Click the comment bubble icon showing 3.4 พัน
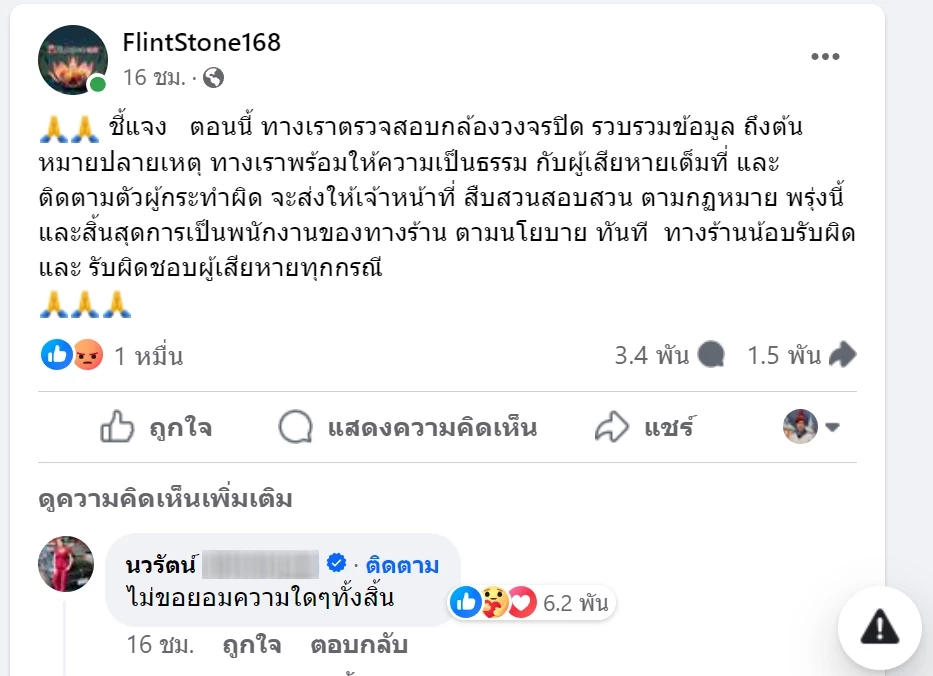Screen dimensions: 933x676 click(711, 352)
